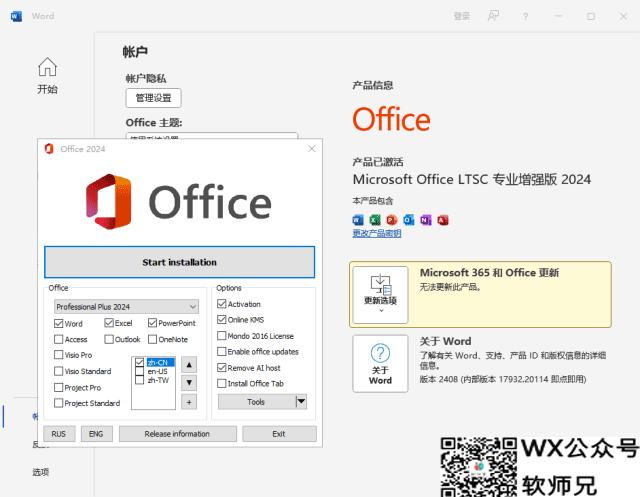
Task: Enable the Outlook checkbox
Action: pyautogui.click(x=109, y=339)
